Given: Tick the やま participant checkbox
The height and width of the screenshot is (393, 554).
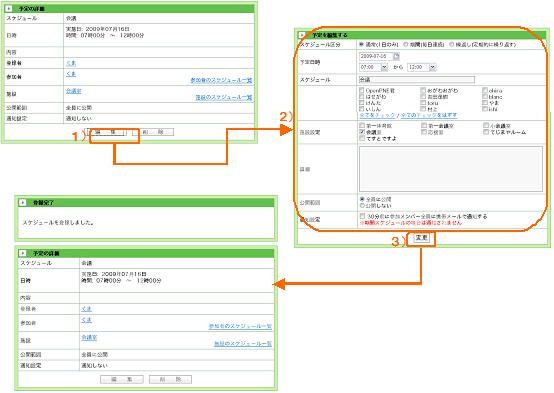Looking at the screenshot, I should (485, 103).
